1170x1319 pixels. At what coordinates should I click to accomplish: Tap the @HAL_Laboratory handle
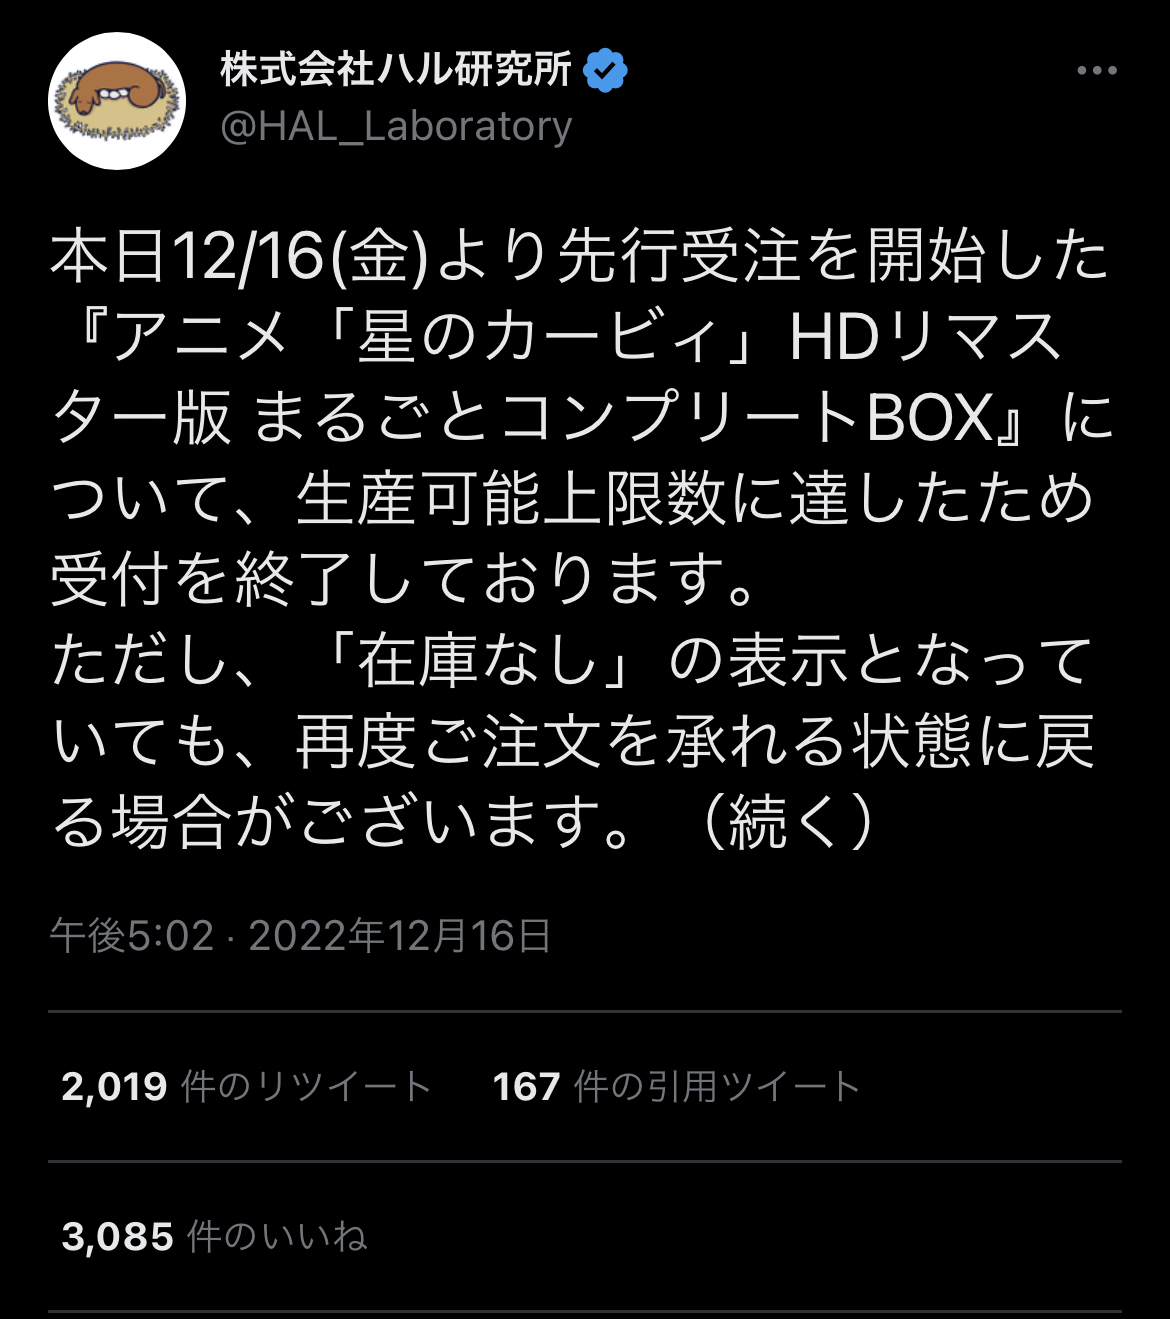point(396,127)
